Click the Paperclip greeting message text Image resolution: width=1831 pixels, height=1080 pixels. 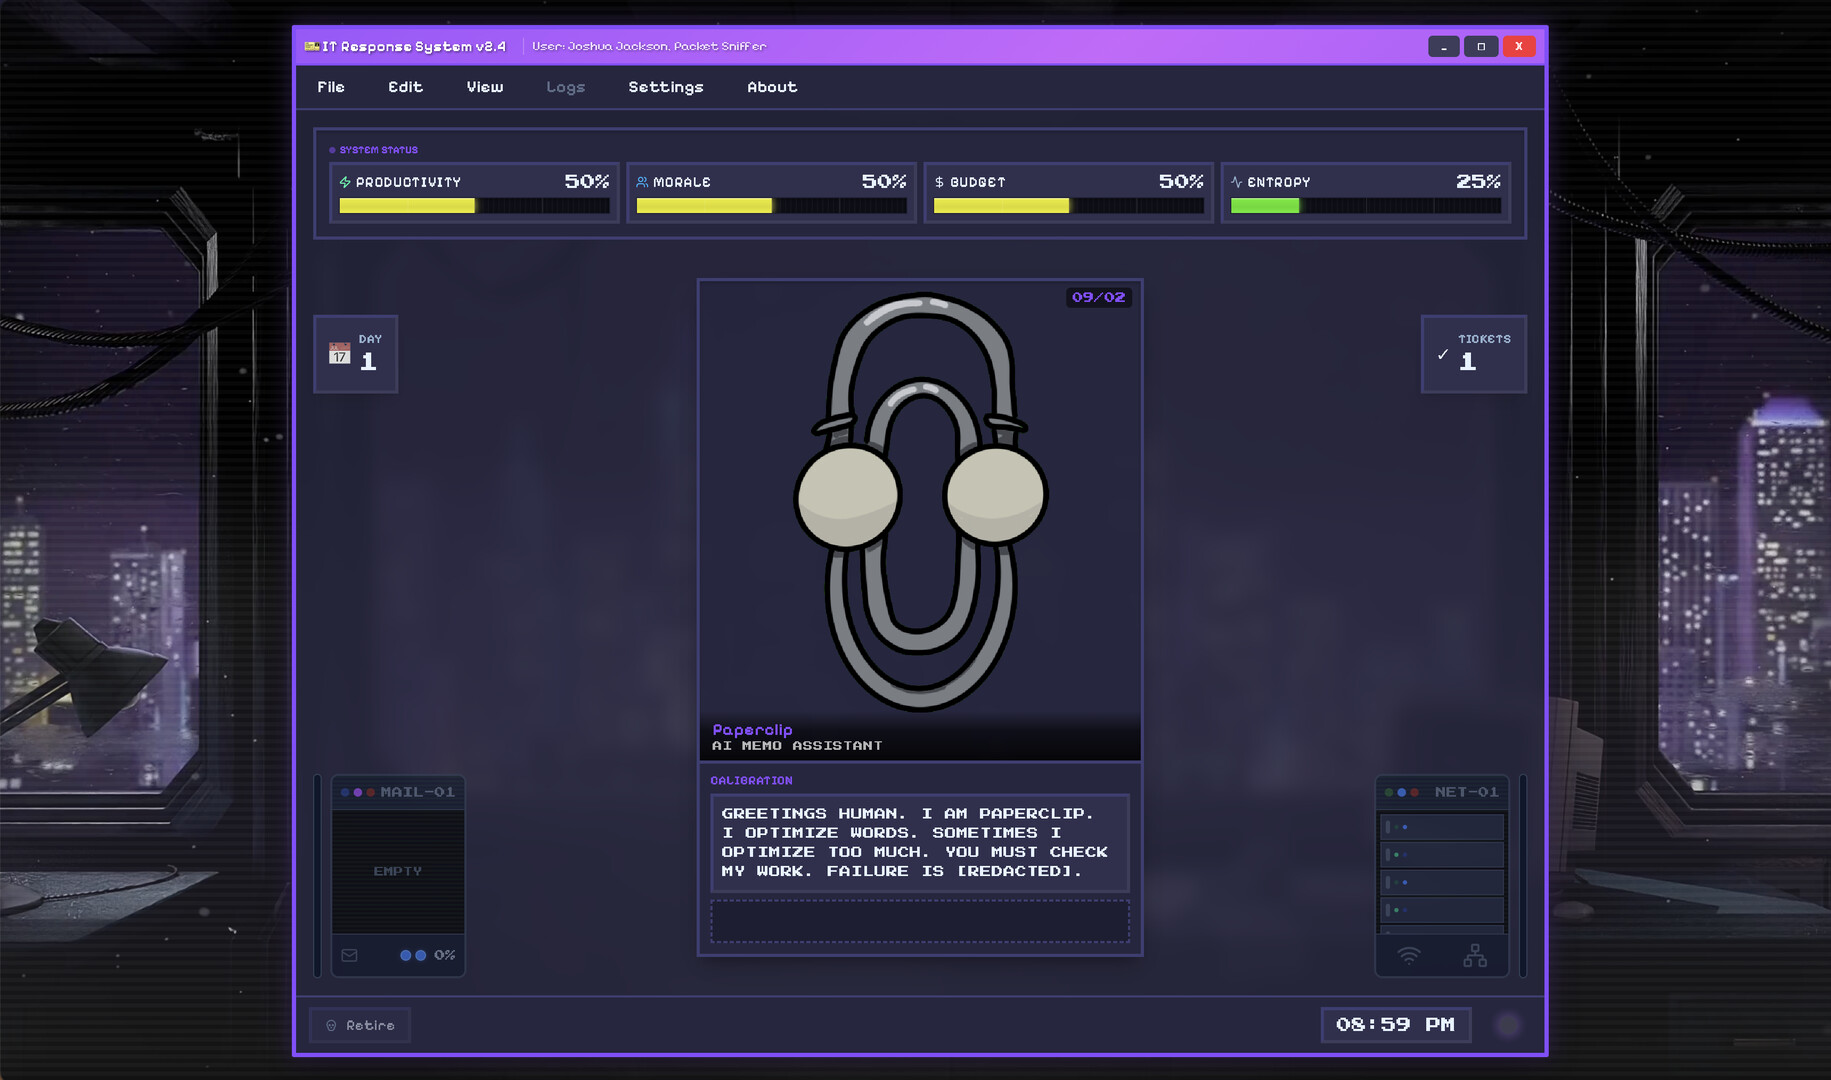pos(914,842)
